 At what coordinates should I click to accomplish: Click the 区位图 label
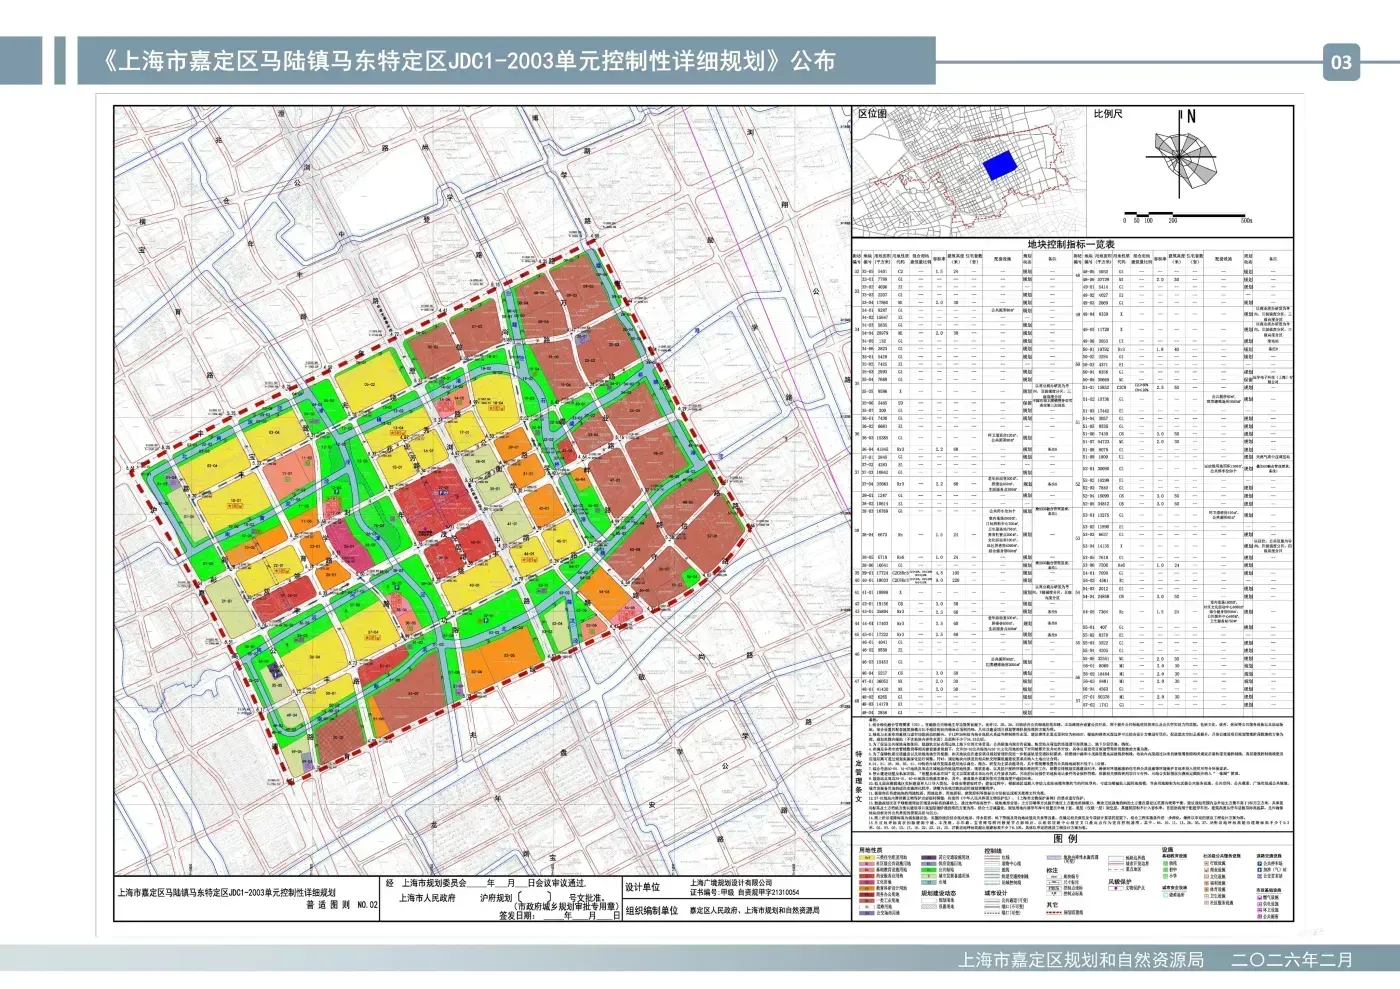[873, 114]
